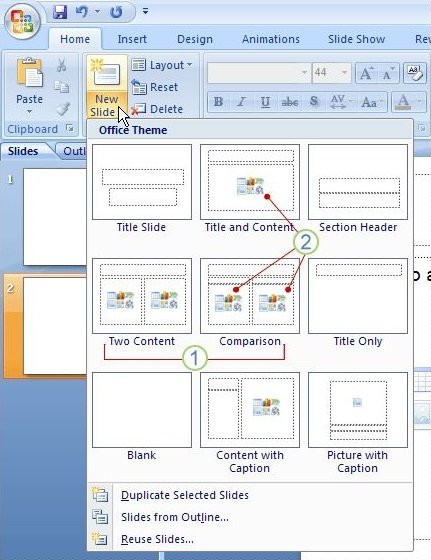Select slide 2 thumbnail
Screen dimensions: 431x560
pyautogui.click(x=54, y=326)
